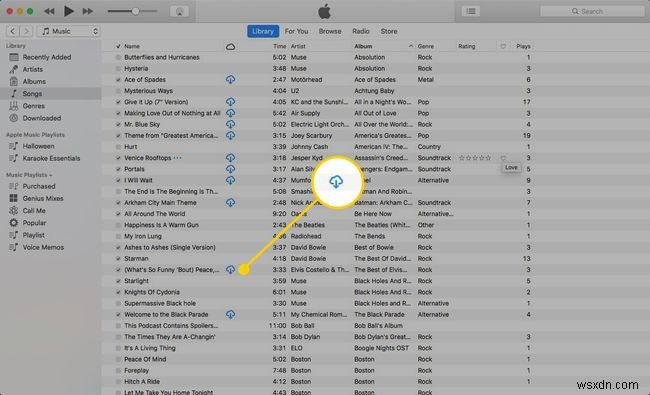Sort by the Album column header
The height and width of the screenshot is (395, 650).
point(363,46)
